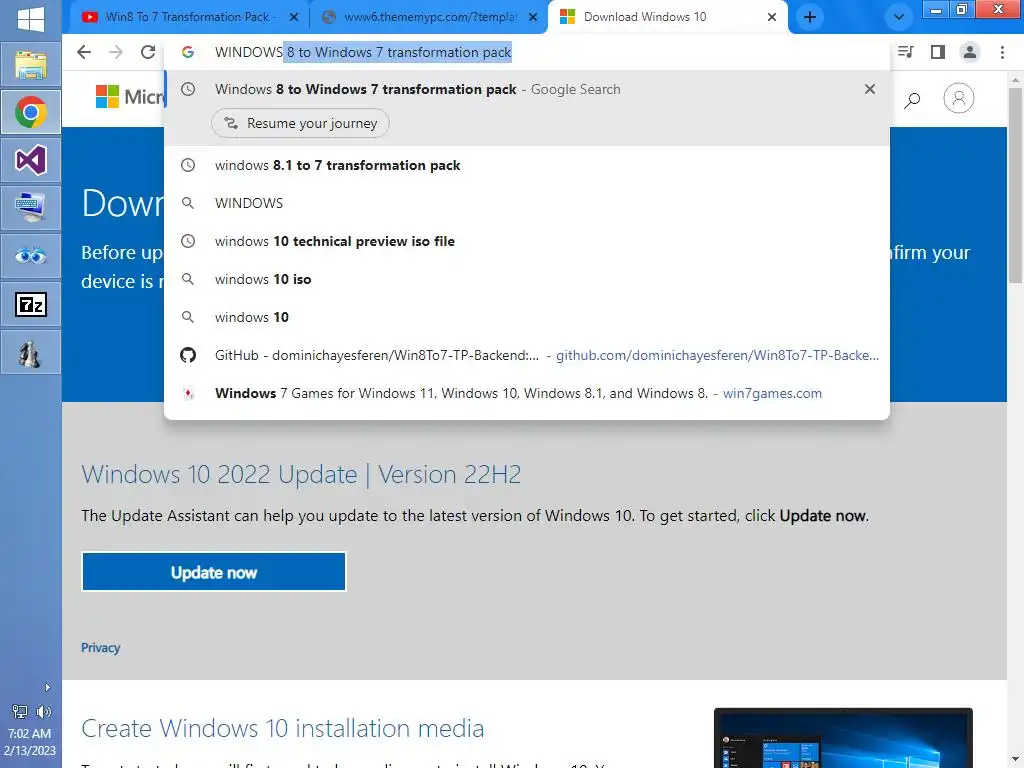Go back with the browser back arrow

point(84,52)
